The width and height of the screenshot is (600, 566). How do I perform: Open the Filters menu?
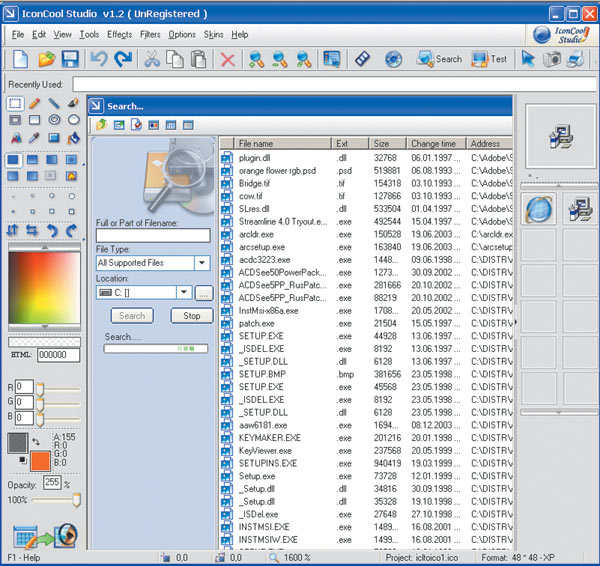click(x=150, y=35)
